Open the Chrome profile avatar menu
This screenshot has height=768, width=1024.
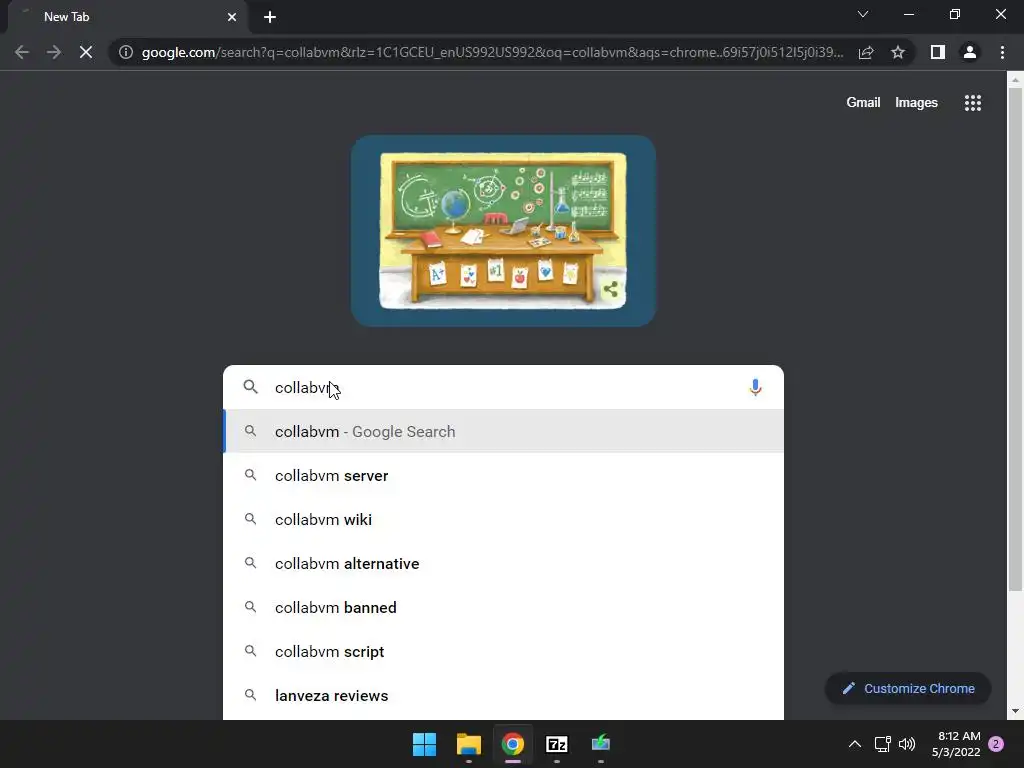point(970,52)
